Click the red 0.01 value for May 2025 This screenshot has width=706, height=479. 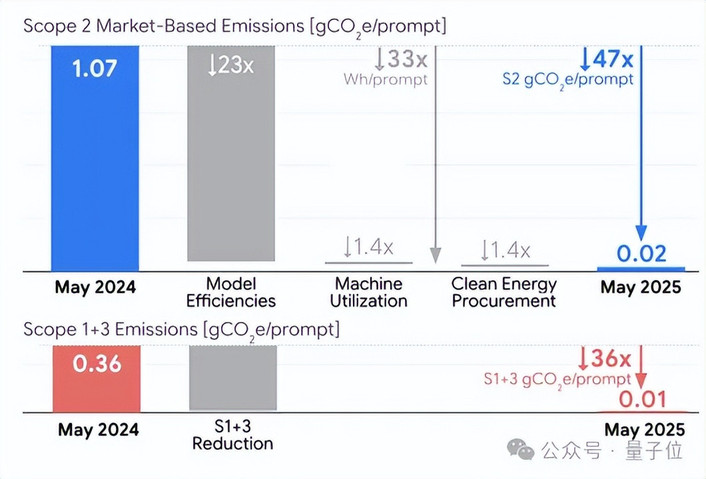coord(642,399)
